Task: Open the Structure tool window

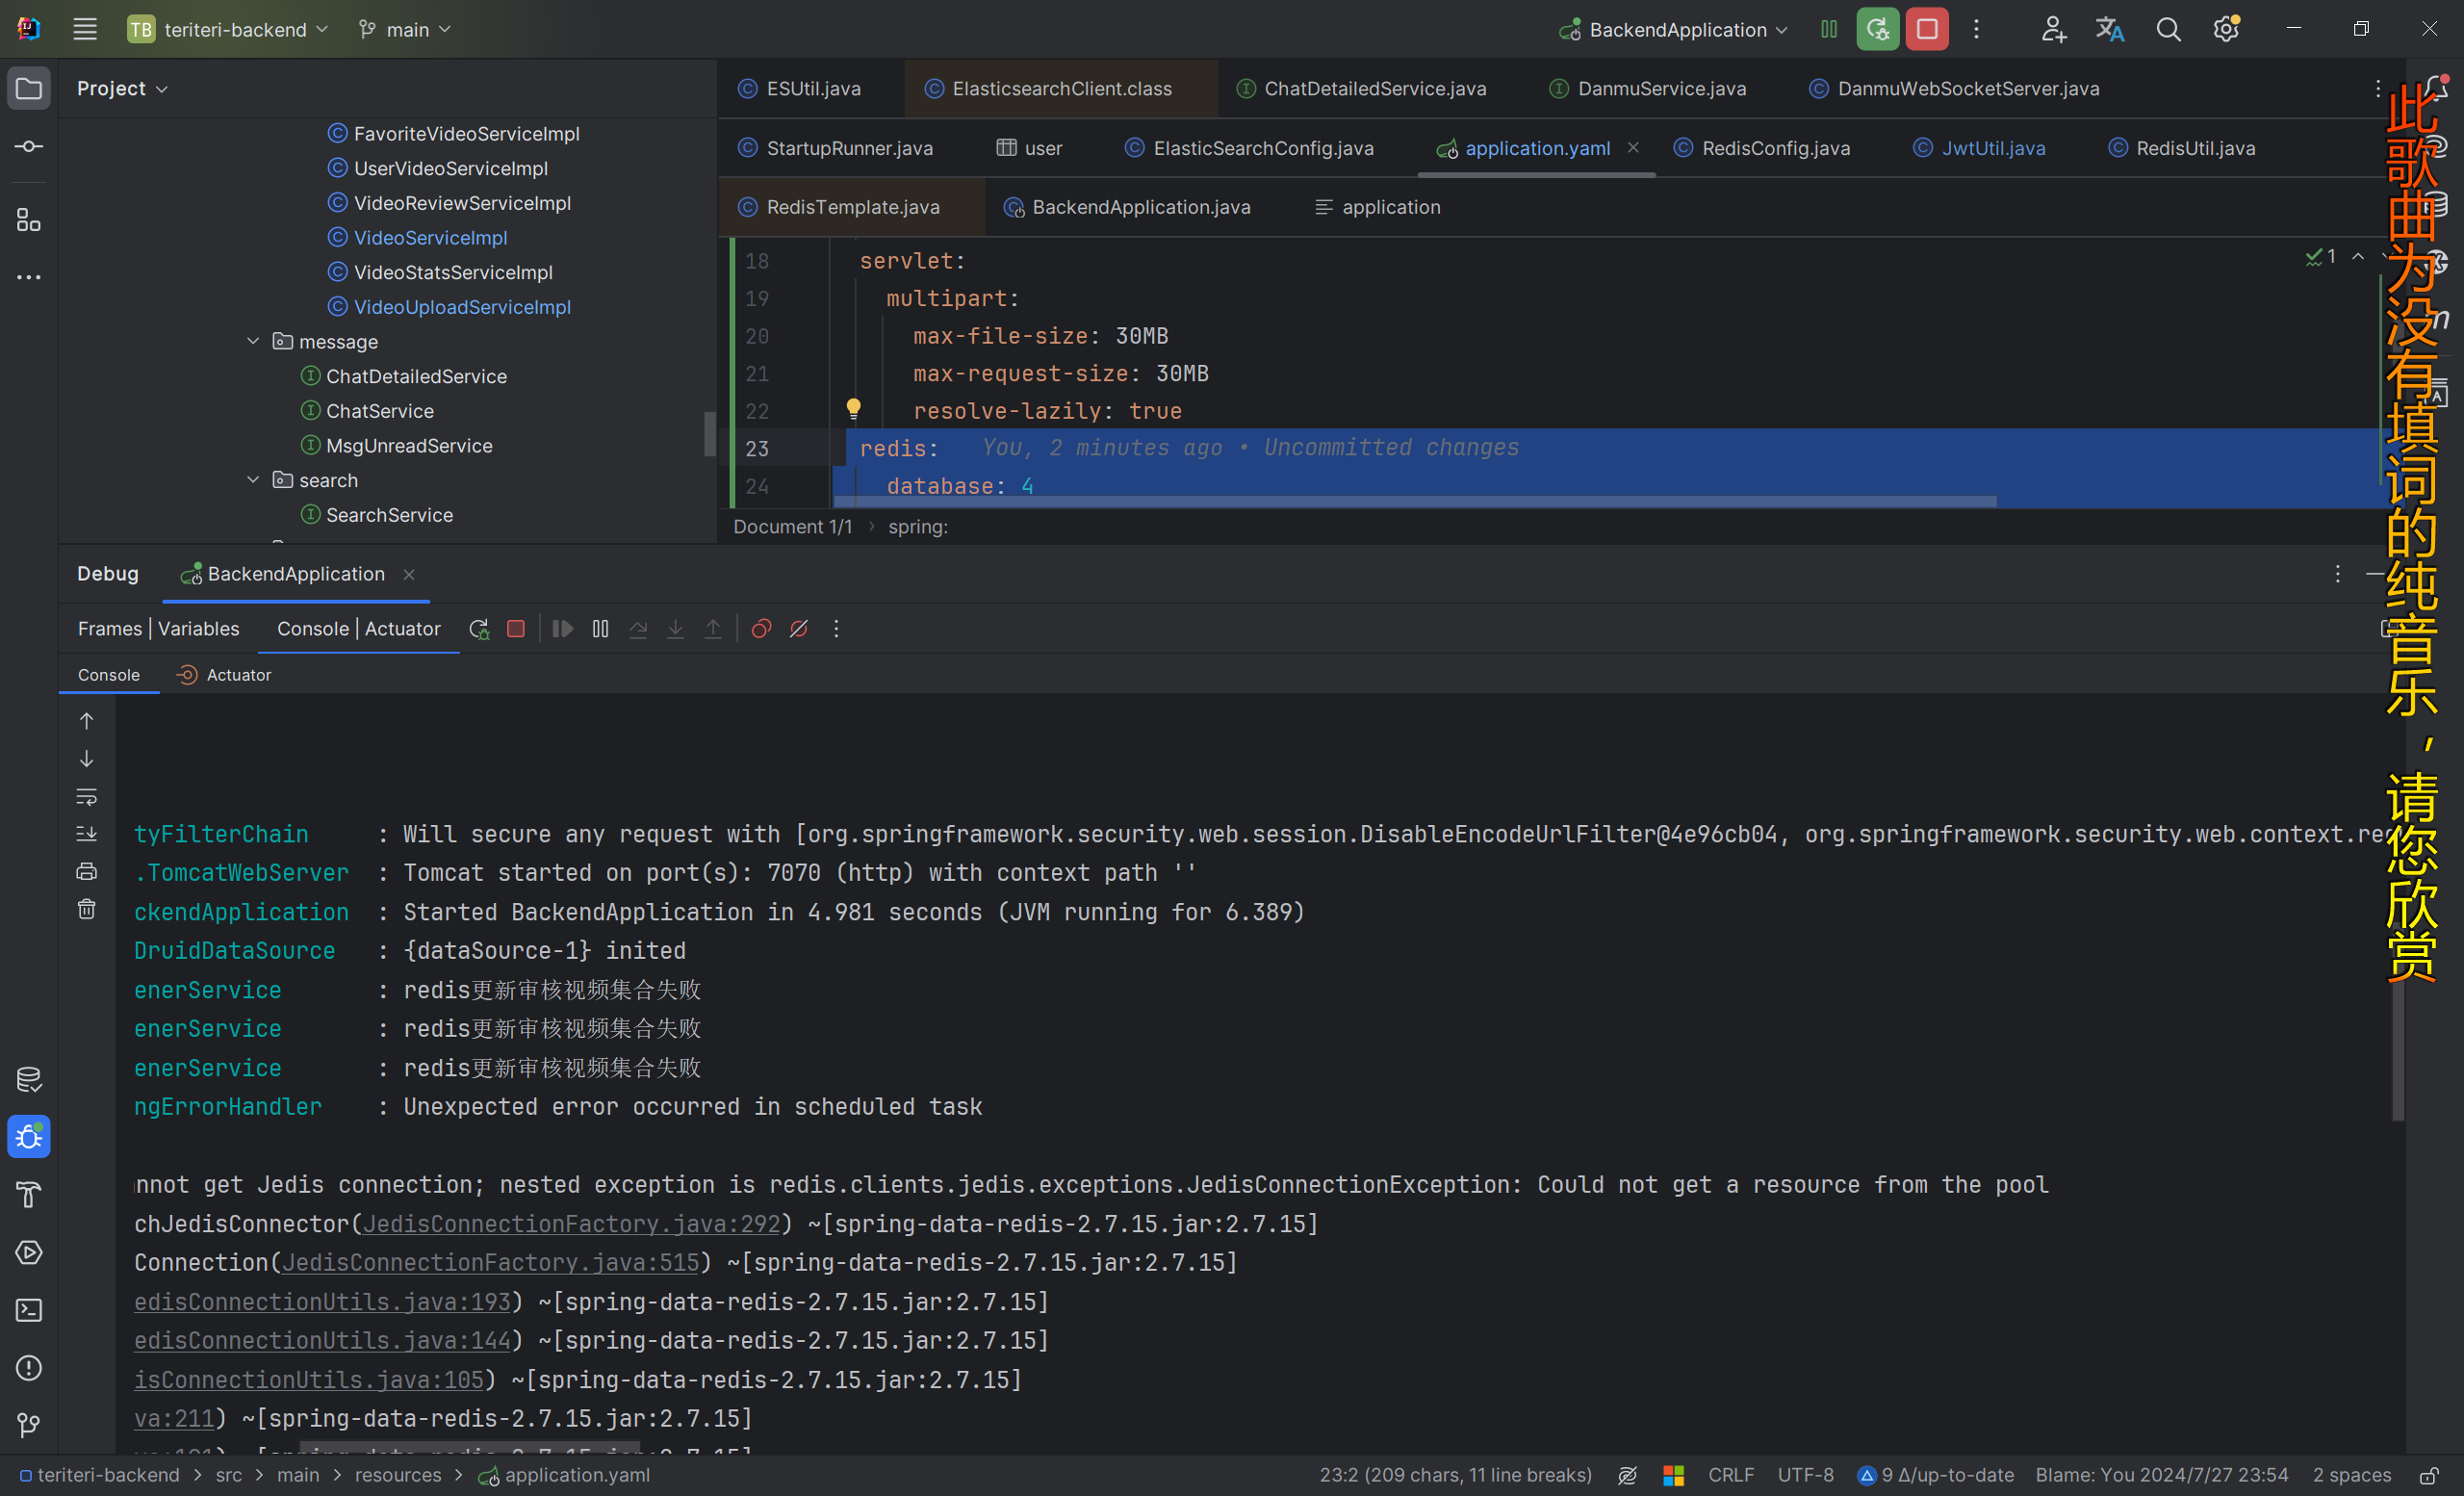Action: (x=29, y=220)
